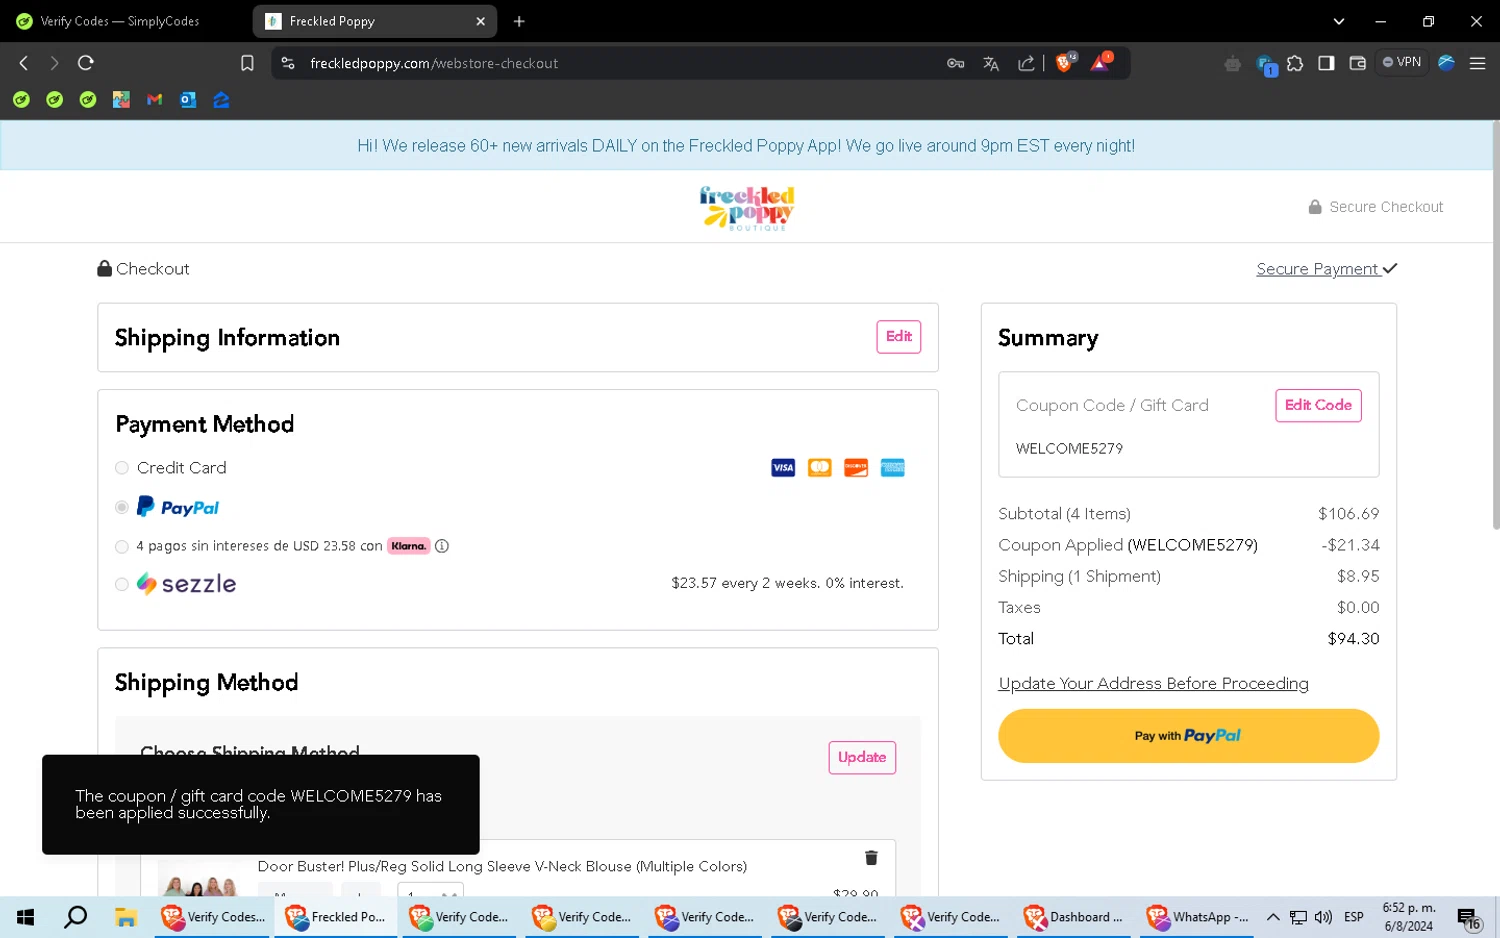Click the Klarna info circle icon
The width and height of the screenshot is (1500, 938).
pyautogui.click(x=441, y=546)
